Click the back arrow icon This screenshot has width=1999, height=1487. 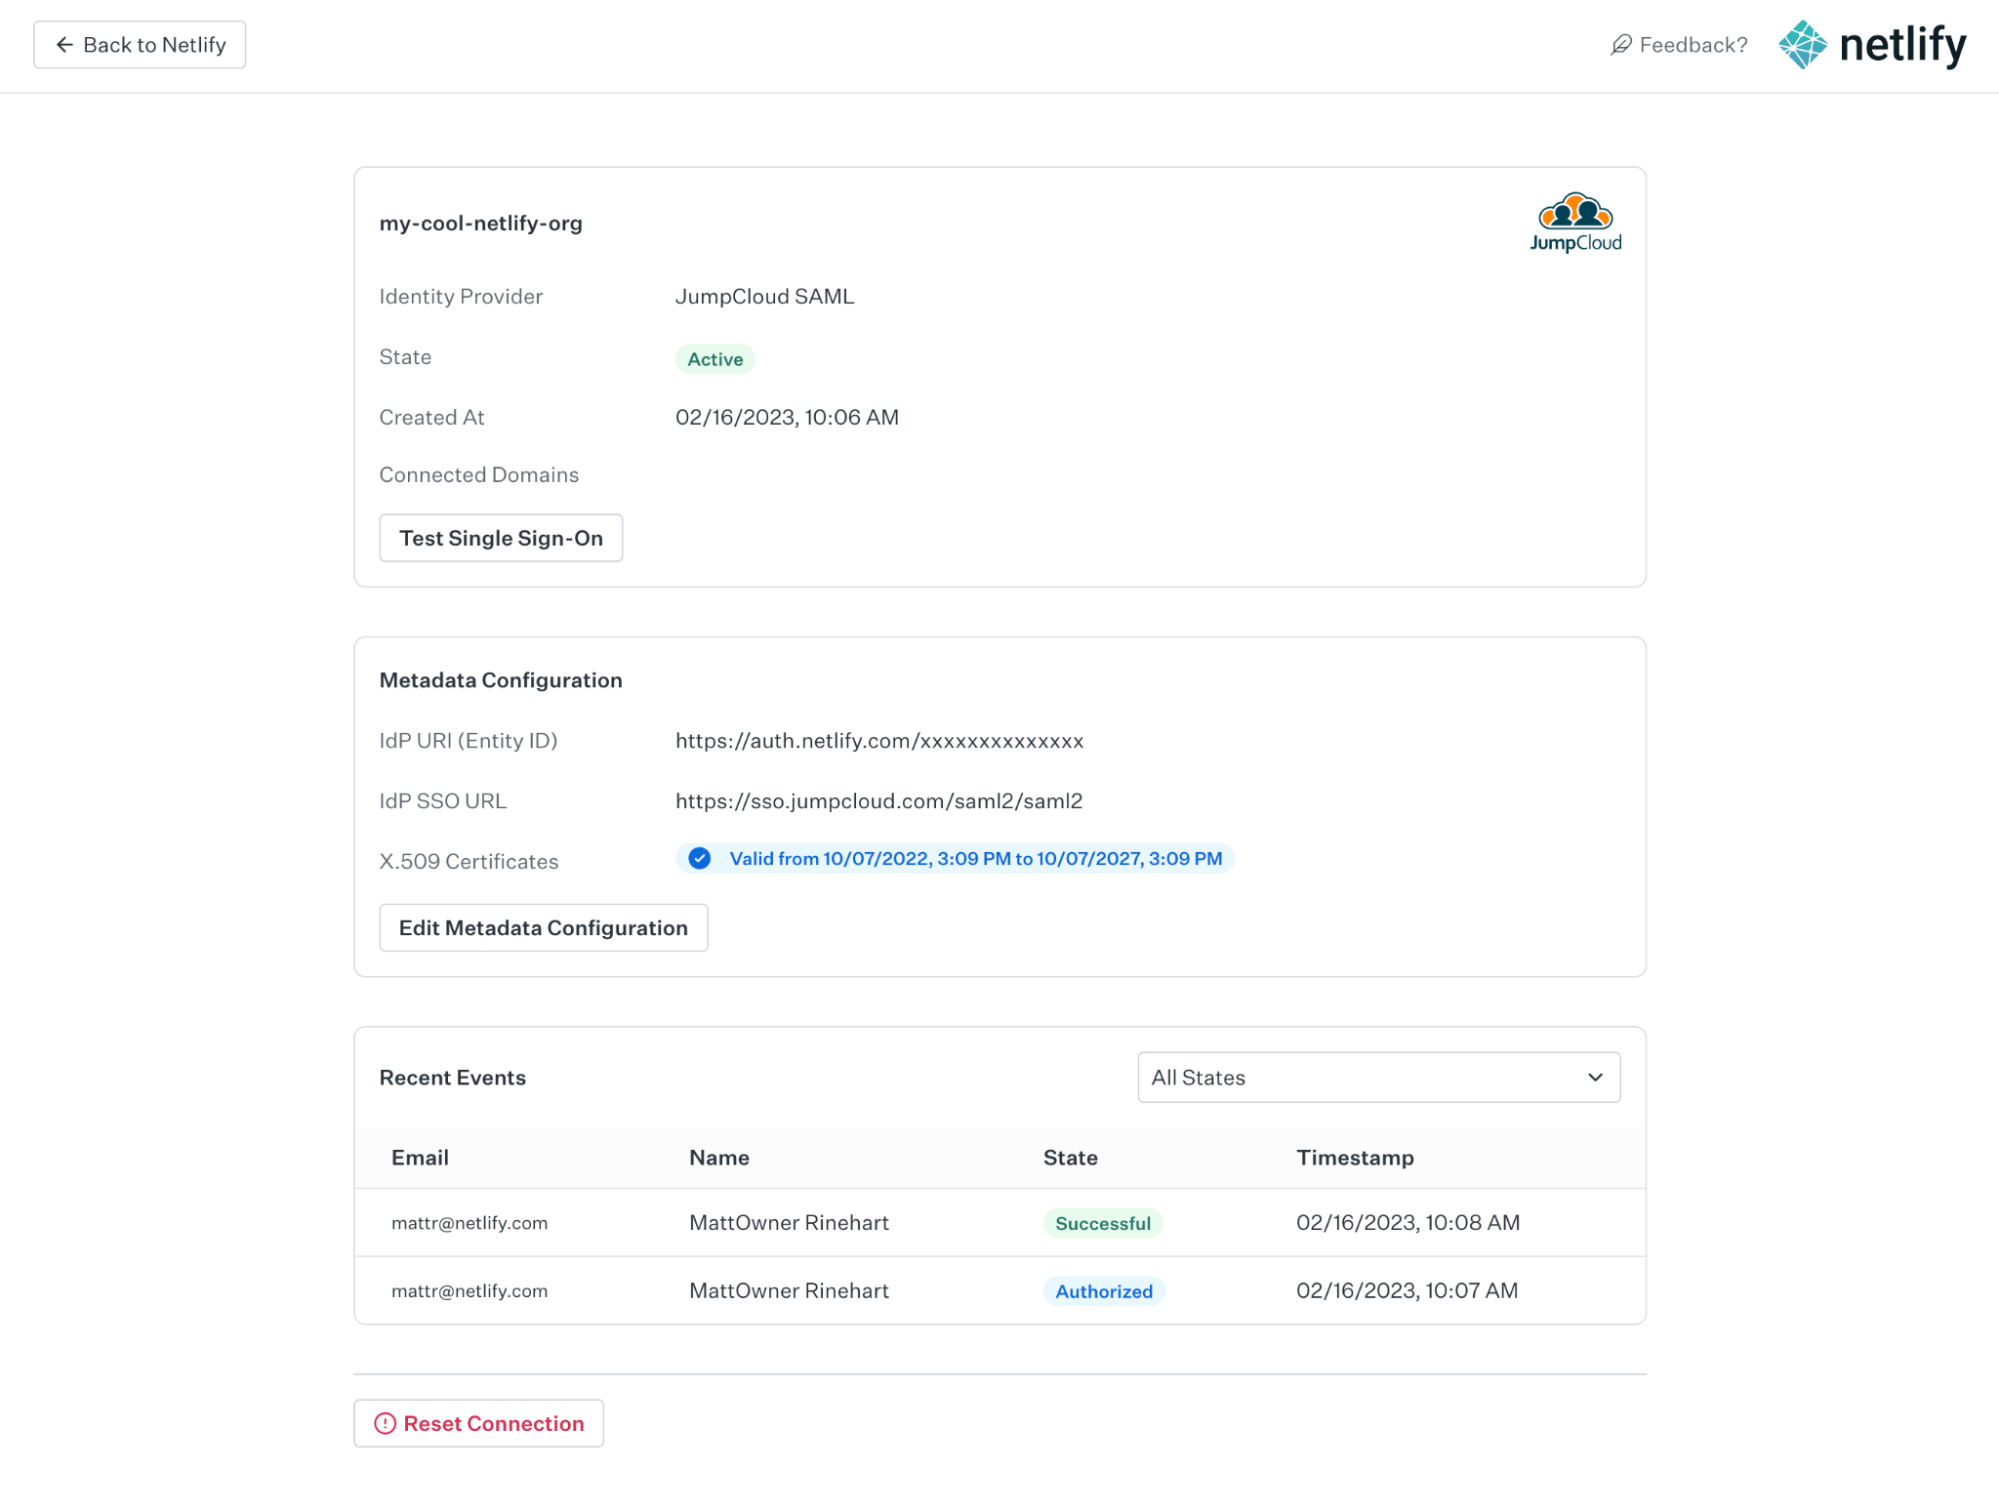click(x=65, y=45)
